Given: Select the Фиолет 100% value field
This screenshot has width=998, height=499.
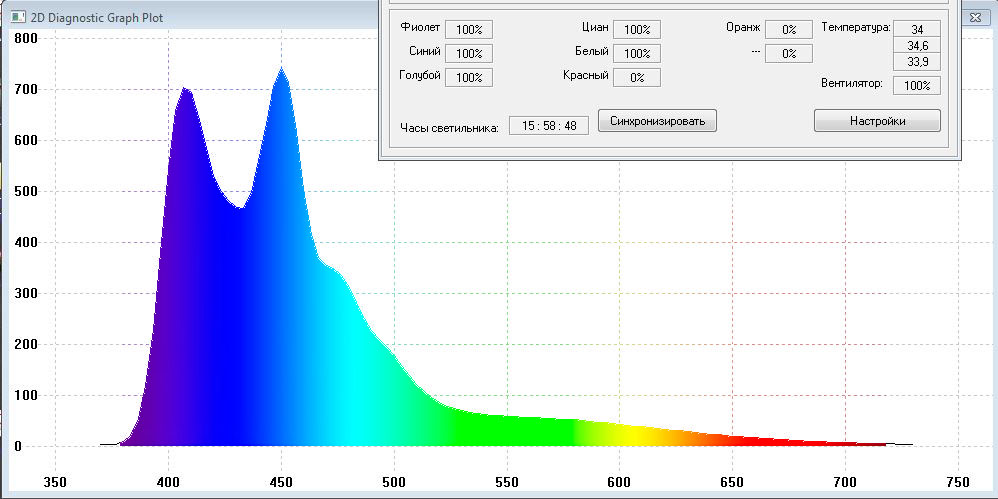Looking at the screenshot, I should point(469,29).
